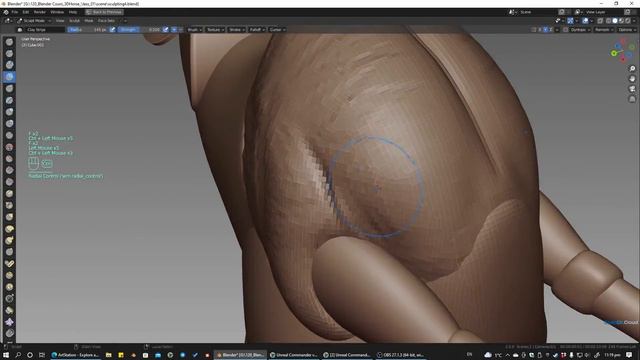Toggle the camera view gizmo

(632, 89)
